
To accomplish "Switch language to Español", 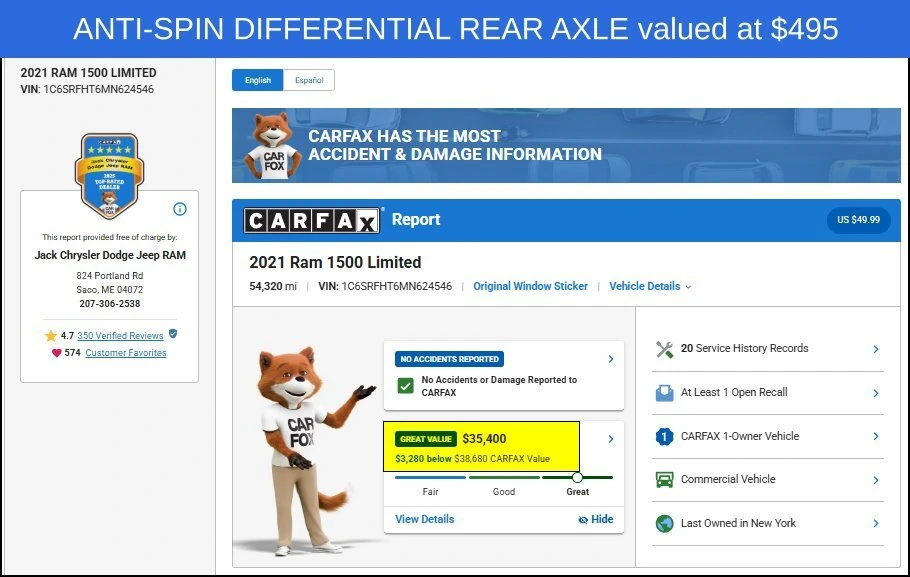I will pyautogui.click(x=309, y=80).
